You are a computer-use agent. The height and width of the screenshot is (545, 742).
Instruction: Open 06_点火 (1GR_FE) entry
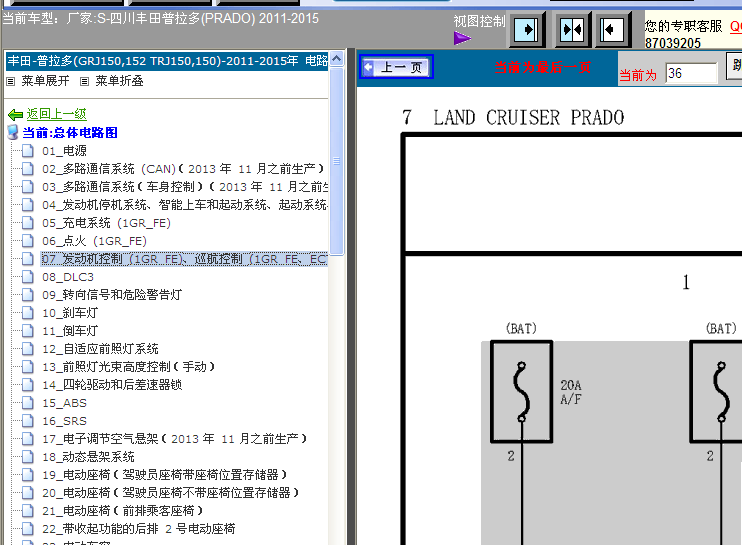pyautogui.click(x=95, y=241)
